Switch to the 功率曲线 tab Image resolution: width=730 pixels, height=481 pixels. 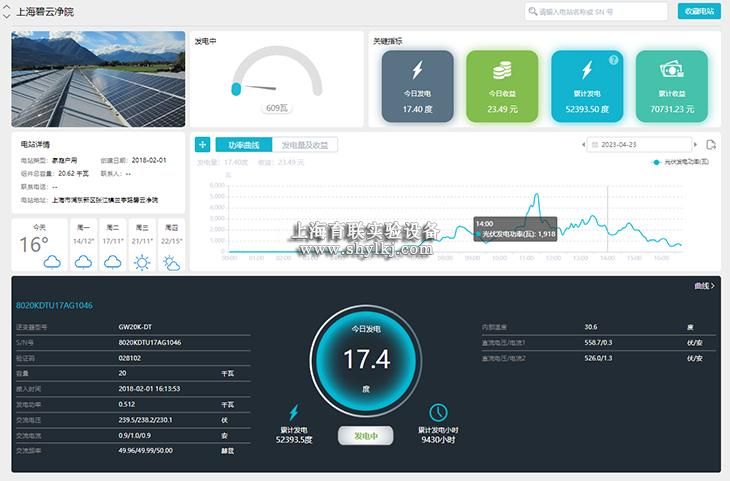click(x=243, y=145)
